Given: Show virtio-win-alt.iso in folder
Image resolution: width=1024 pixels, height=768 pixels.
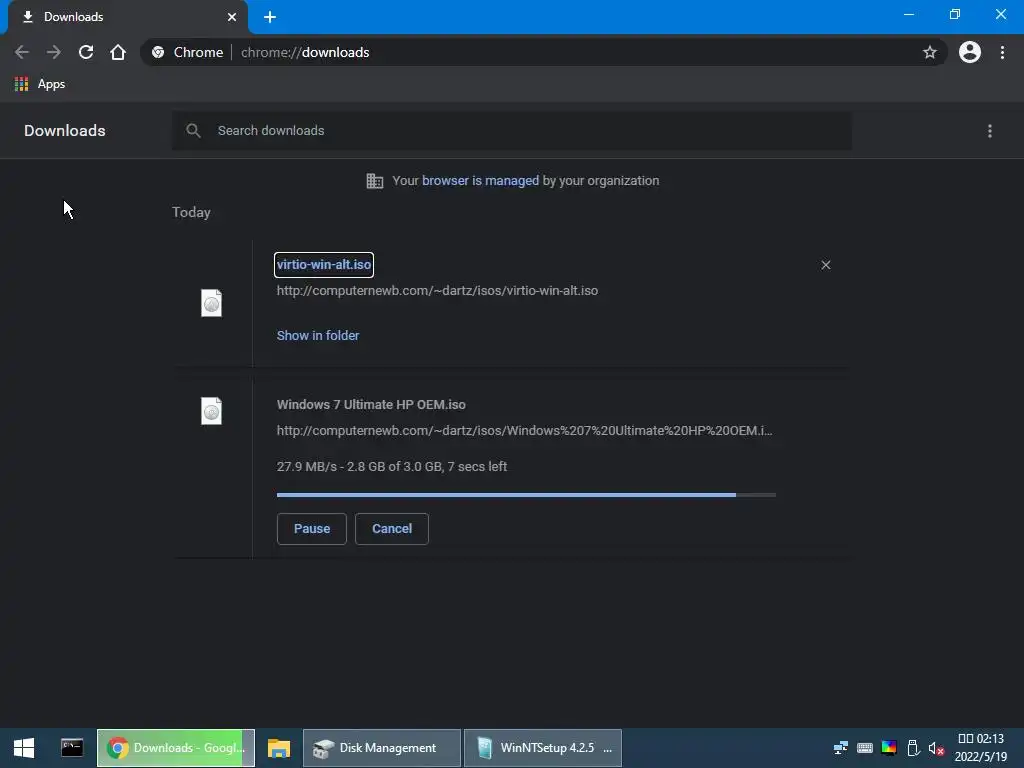Looking at the screenshot, I should pos(318,336).
